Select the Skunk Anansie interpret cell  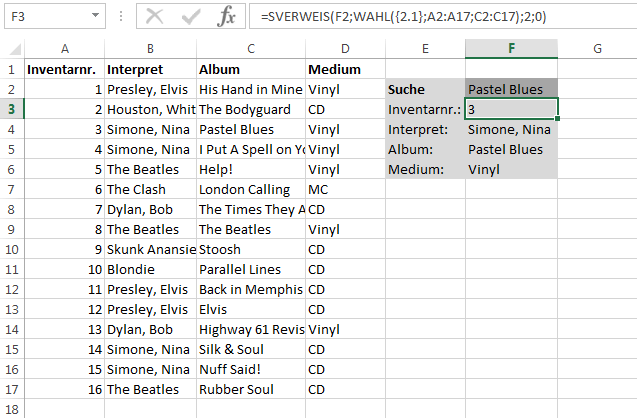pos(150,249)
